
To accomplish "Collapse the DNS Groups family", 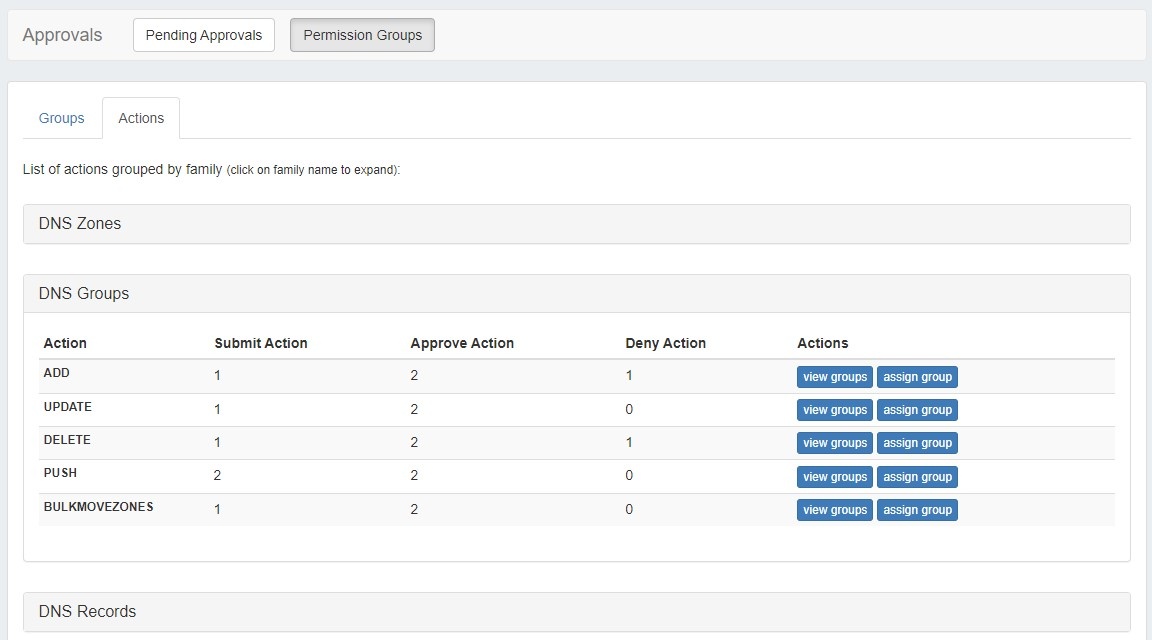I will 84,294.
